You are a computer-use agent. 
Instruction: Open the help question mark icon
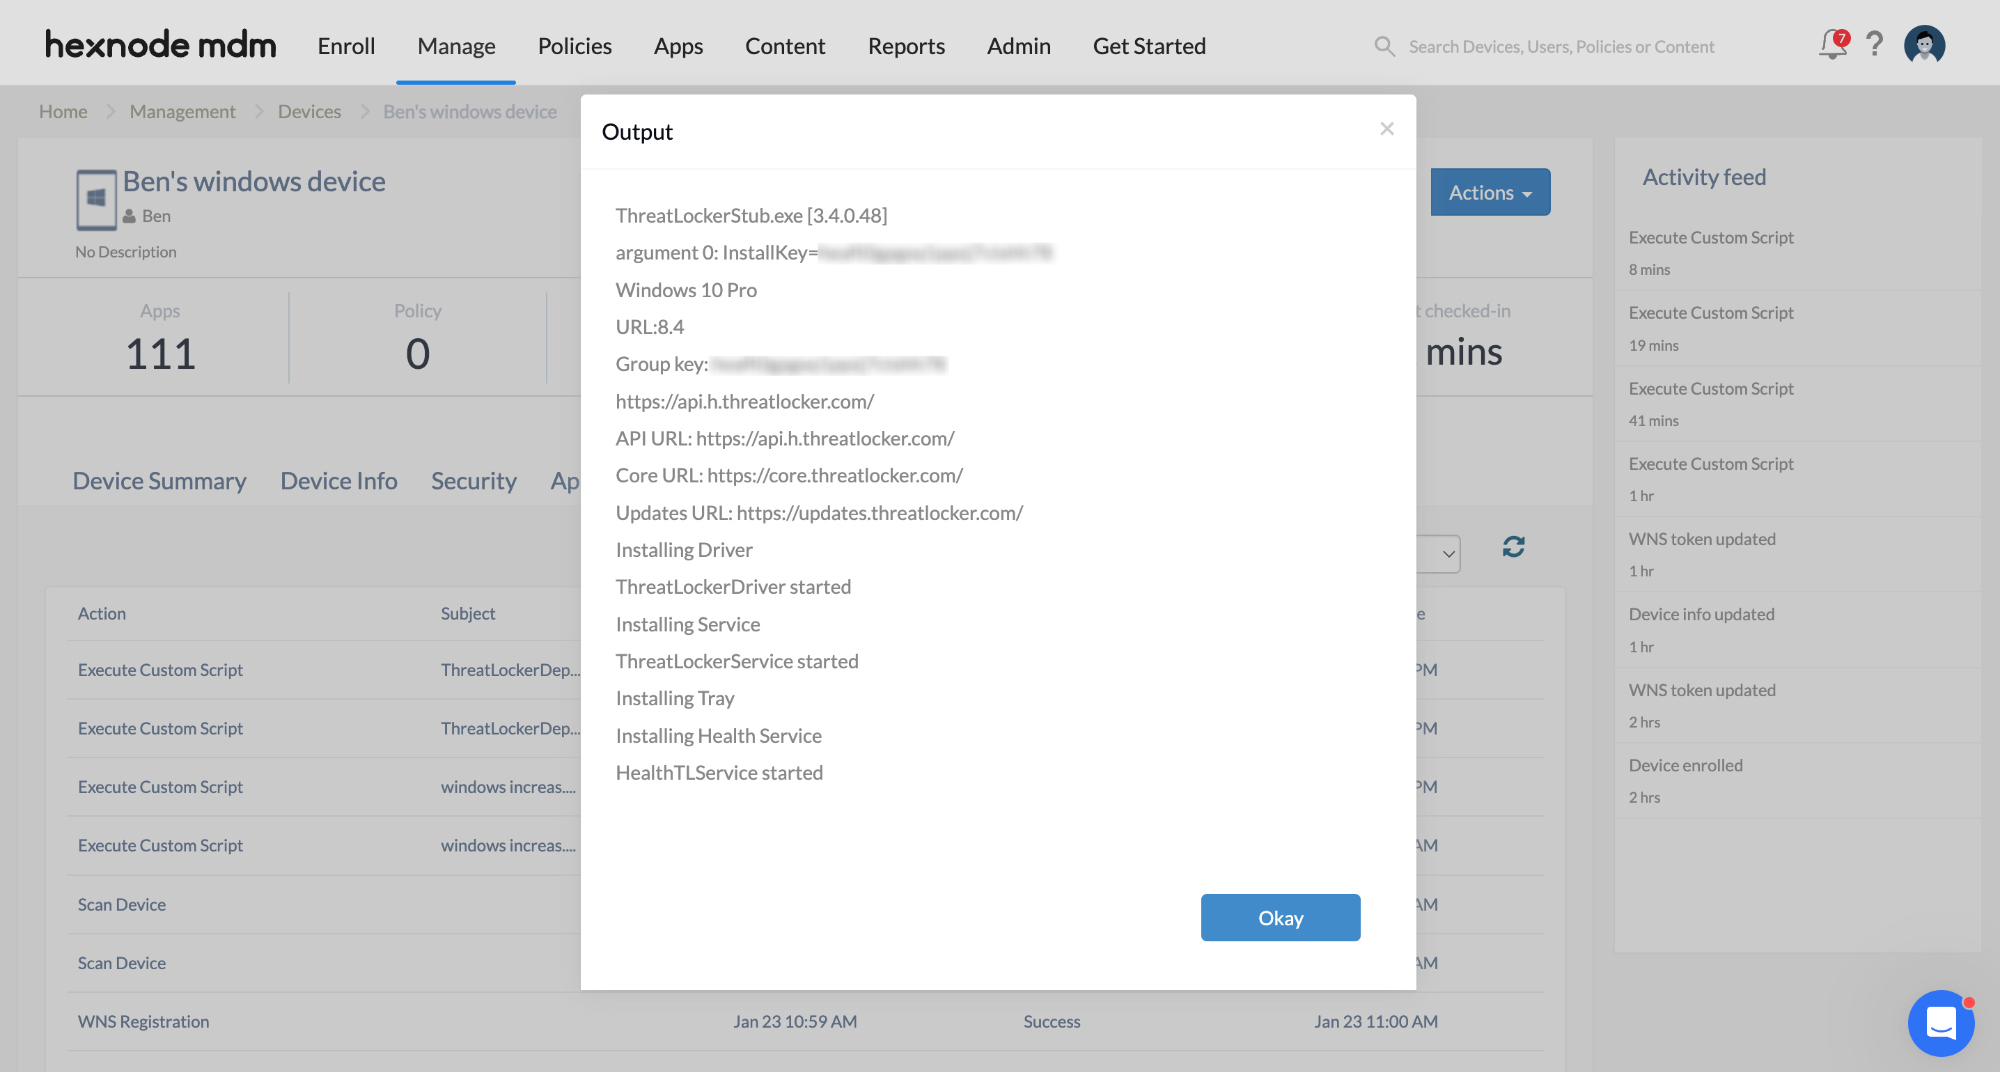1875,45
